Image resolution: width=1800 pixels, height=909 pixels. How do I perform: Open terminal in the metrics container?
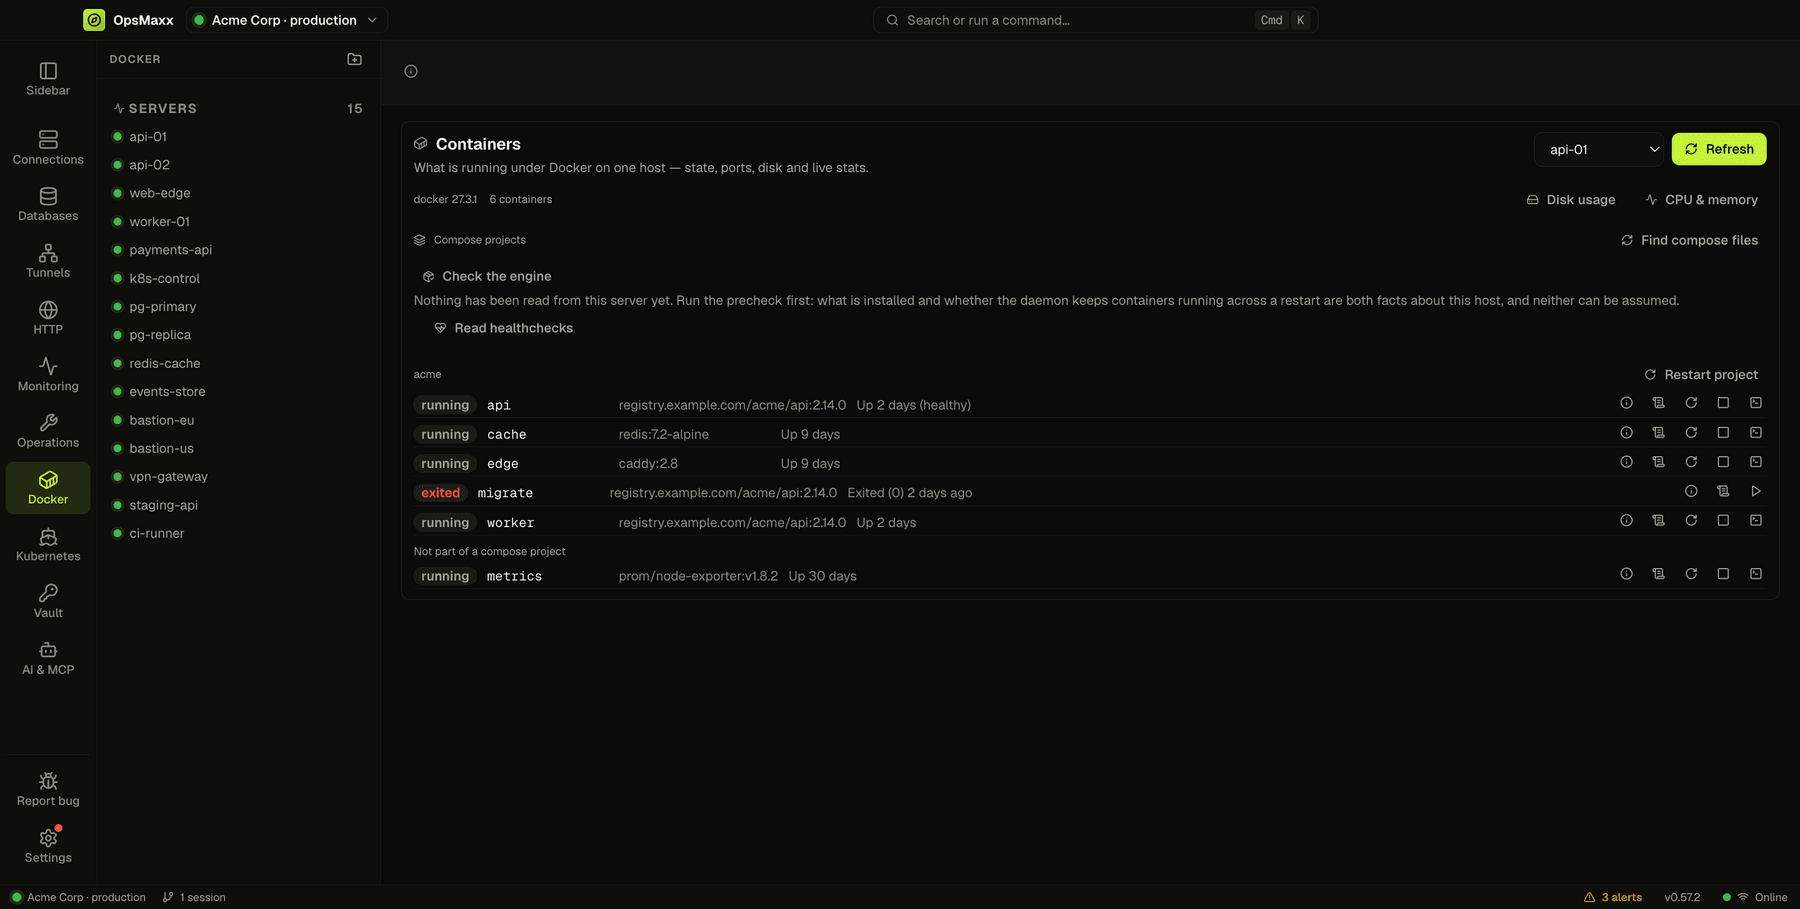click(x=1756, y=574)
